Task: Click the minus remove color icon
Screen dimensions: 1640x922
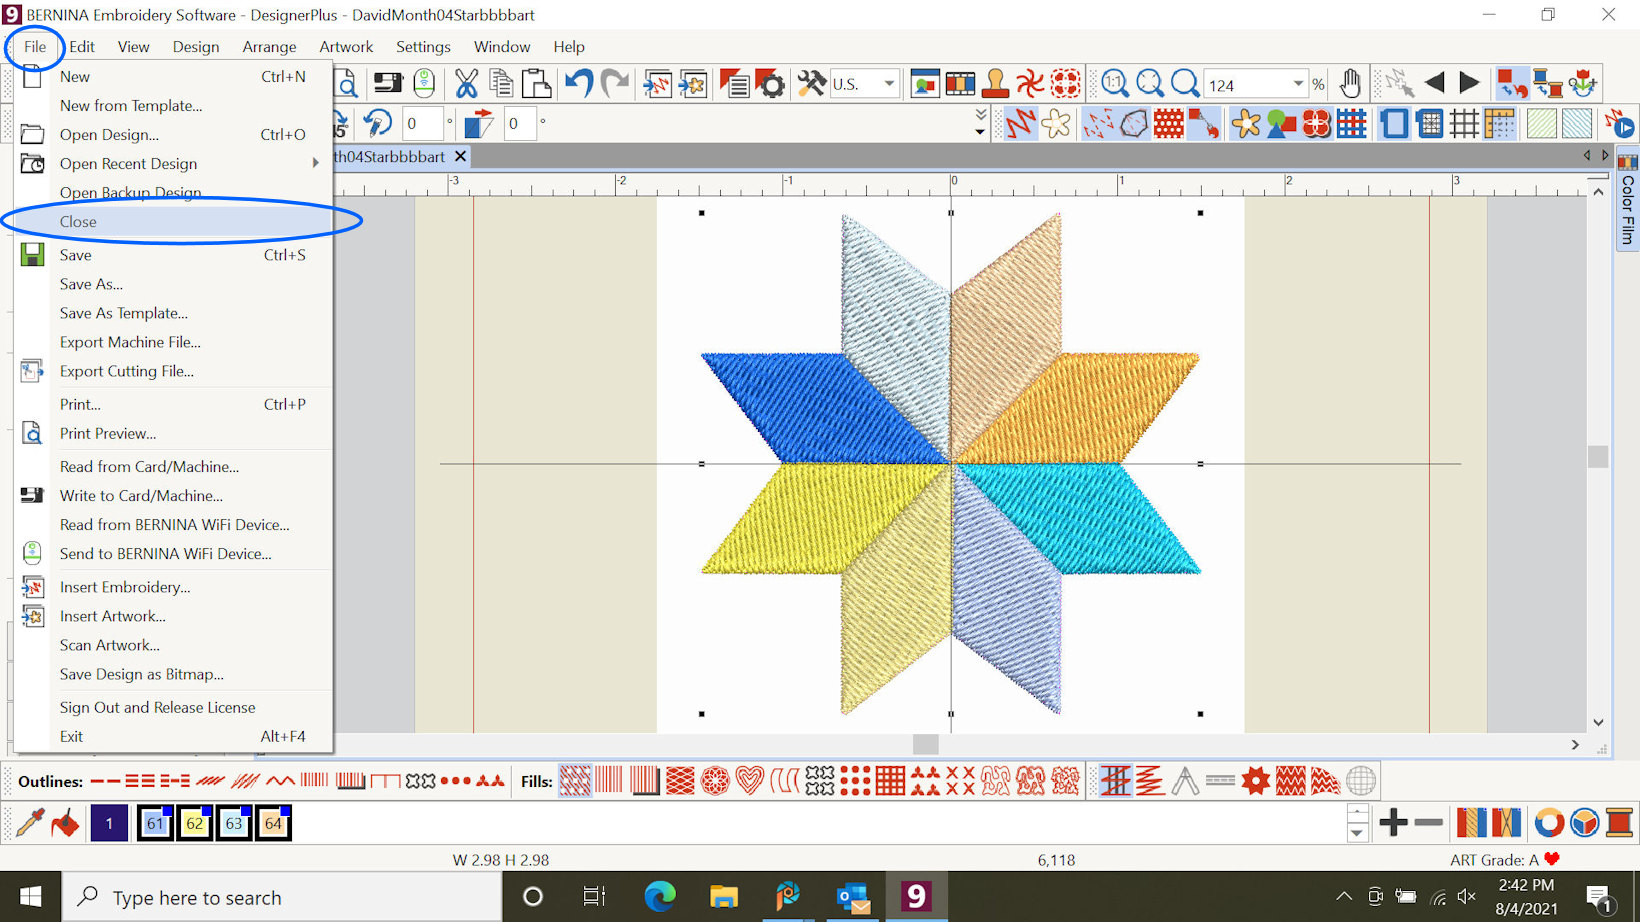Action: coord(1429,823)
